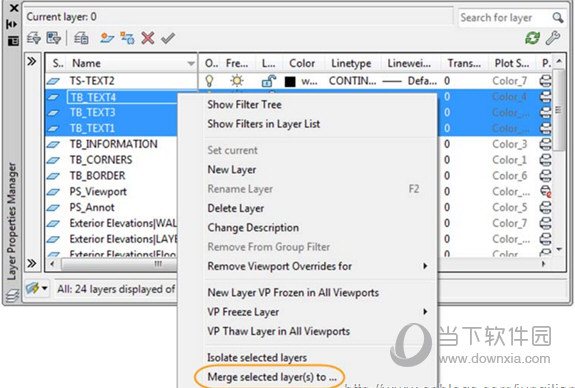
Task: Expand the filter tree with top chevron
Action: [x=32, y=61]
